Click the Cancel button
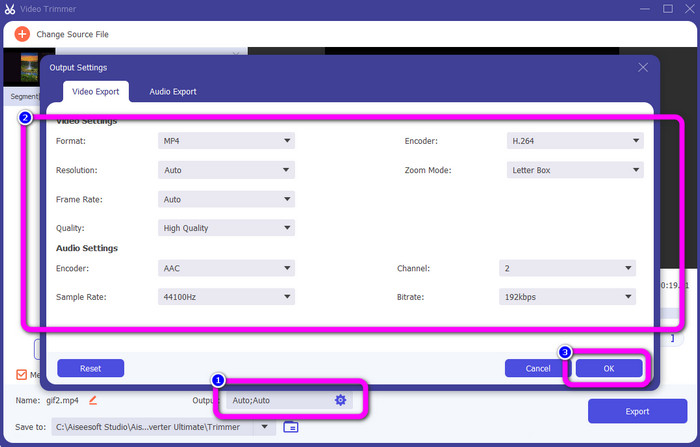 pyautogui.click(x=538, y=368)
